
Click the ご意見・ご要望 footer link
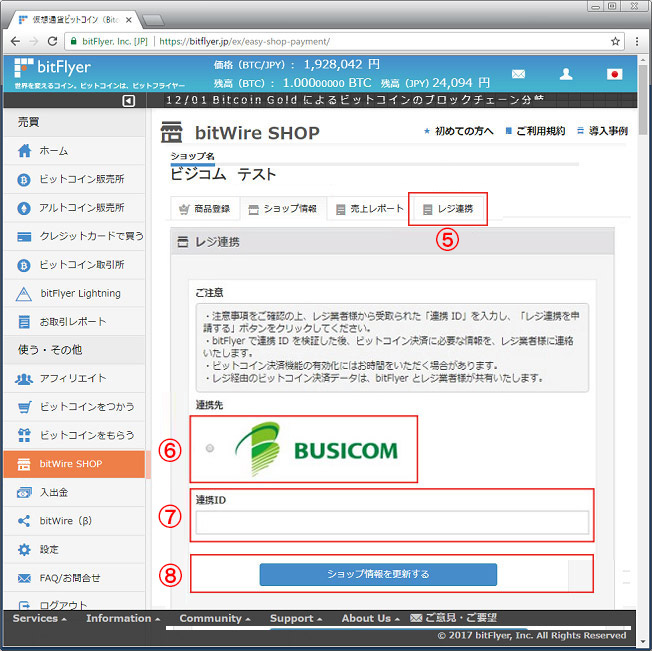(x=454, y=618)
